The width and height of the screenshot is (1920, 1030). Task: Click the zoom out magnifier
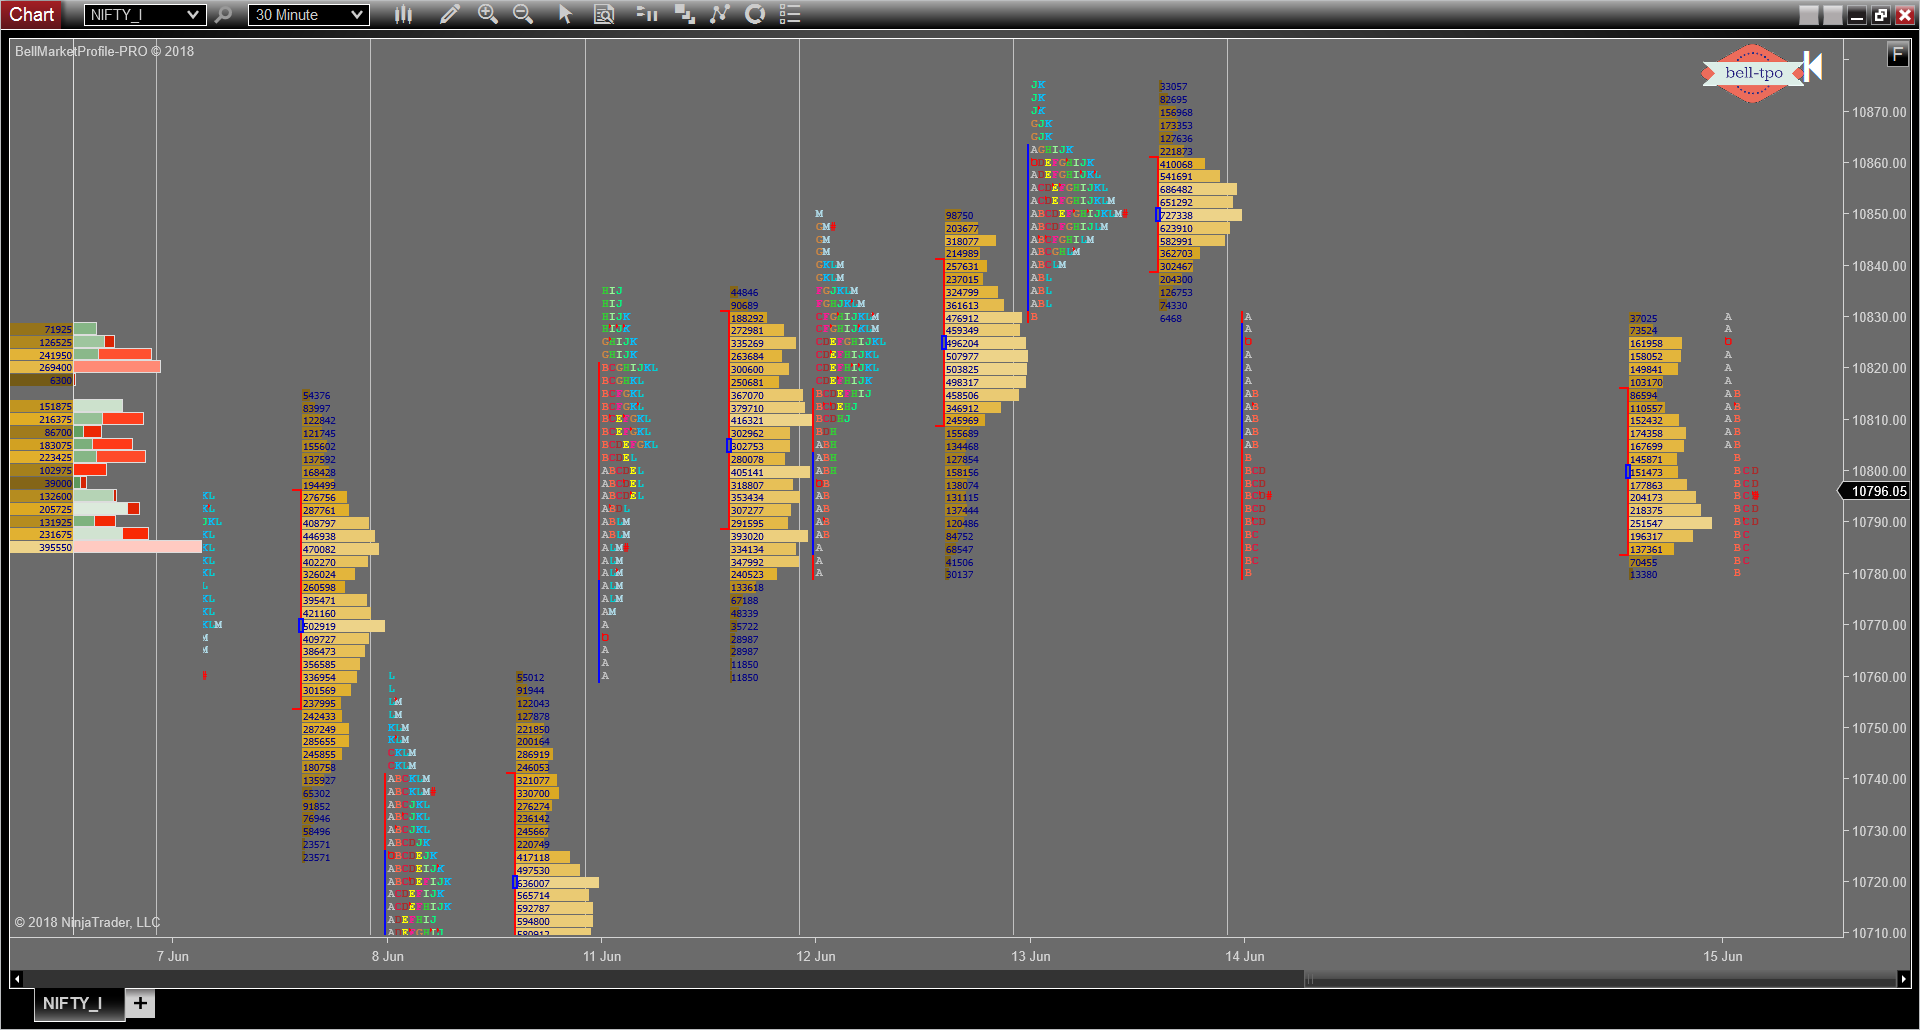pyautogui.click(x=523, y=15)
